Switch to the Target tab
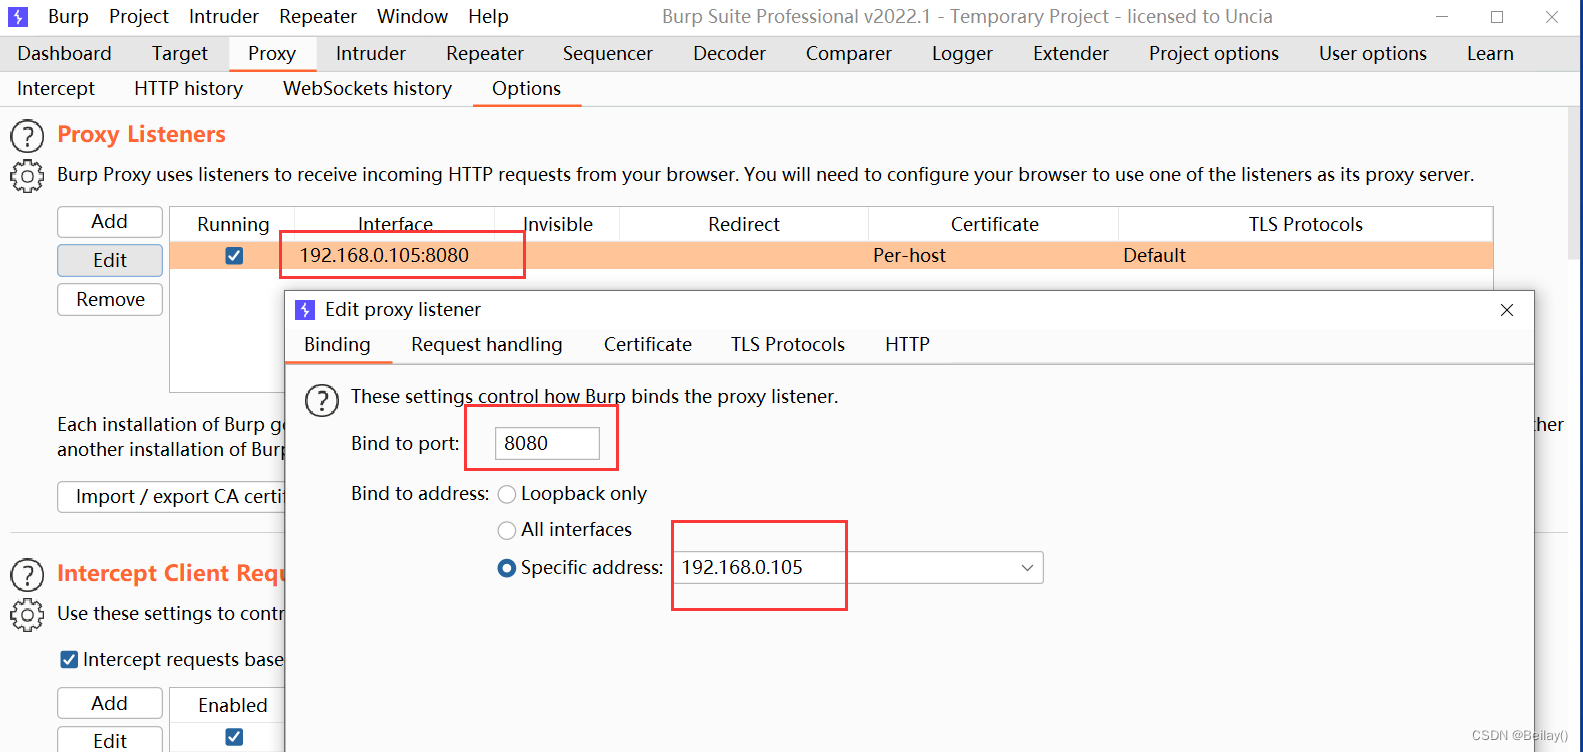The image size is (1583, 752). (x=180, y=54)
